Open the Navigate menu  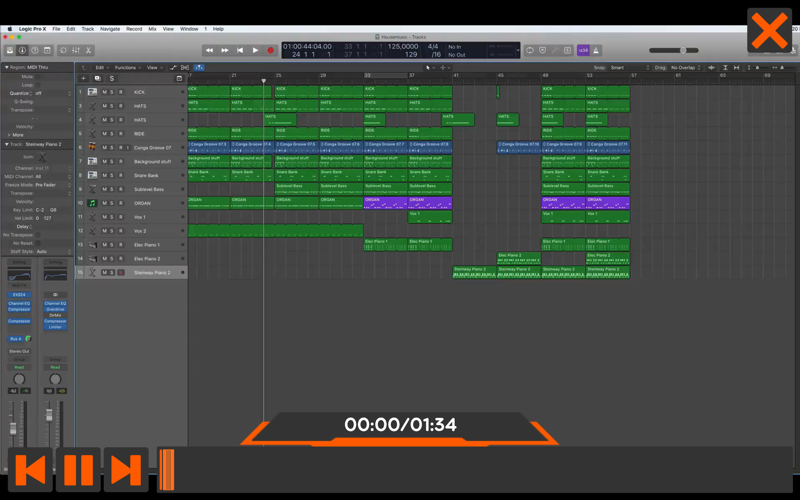coord(110,29)
